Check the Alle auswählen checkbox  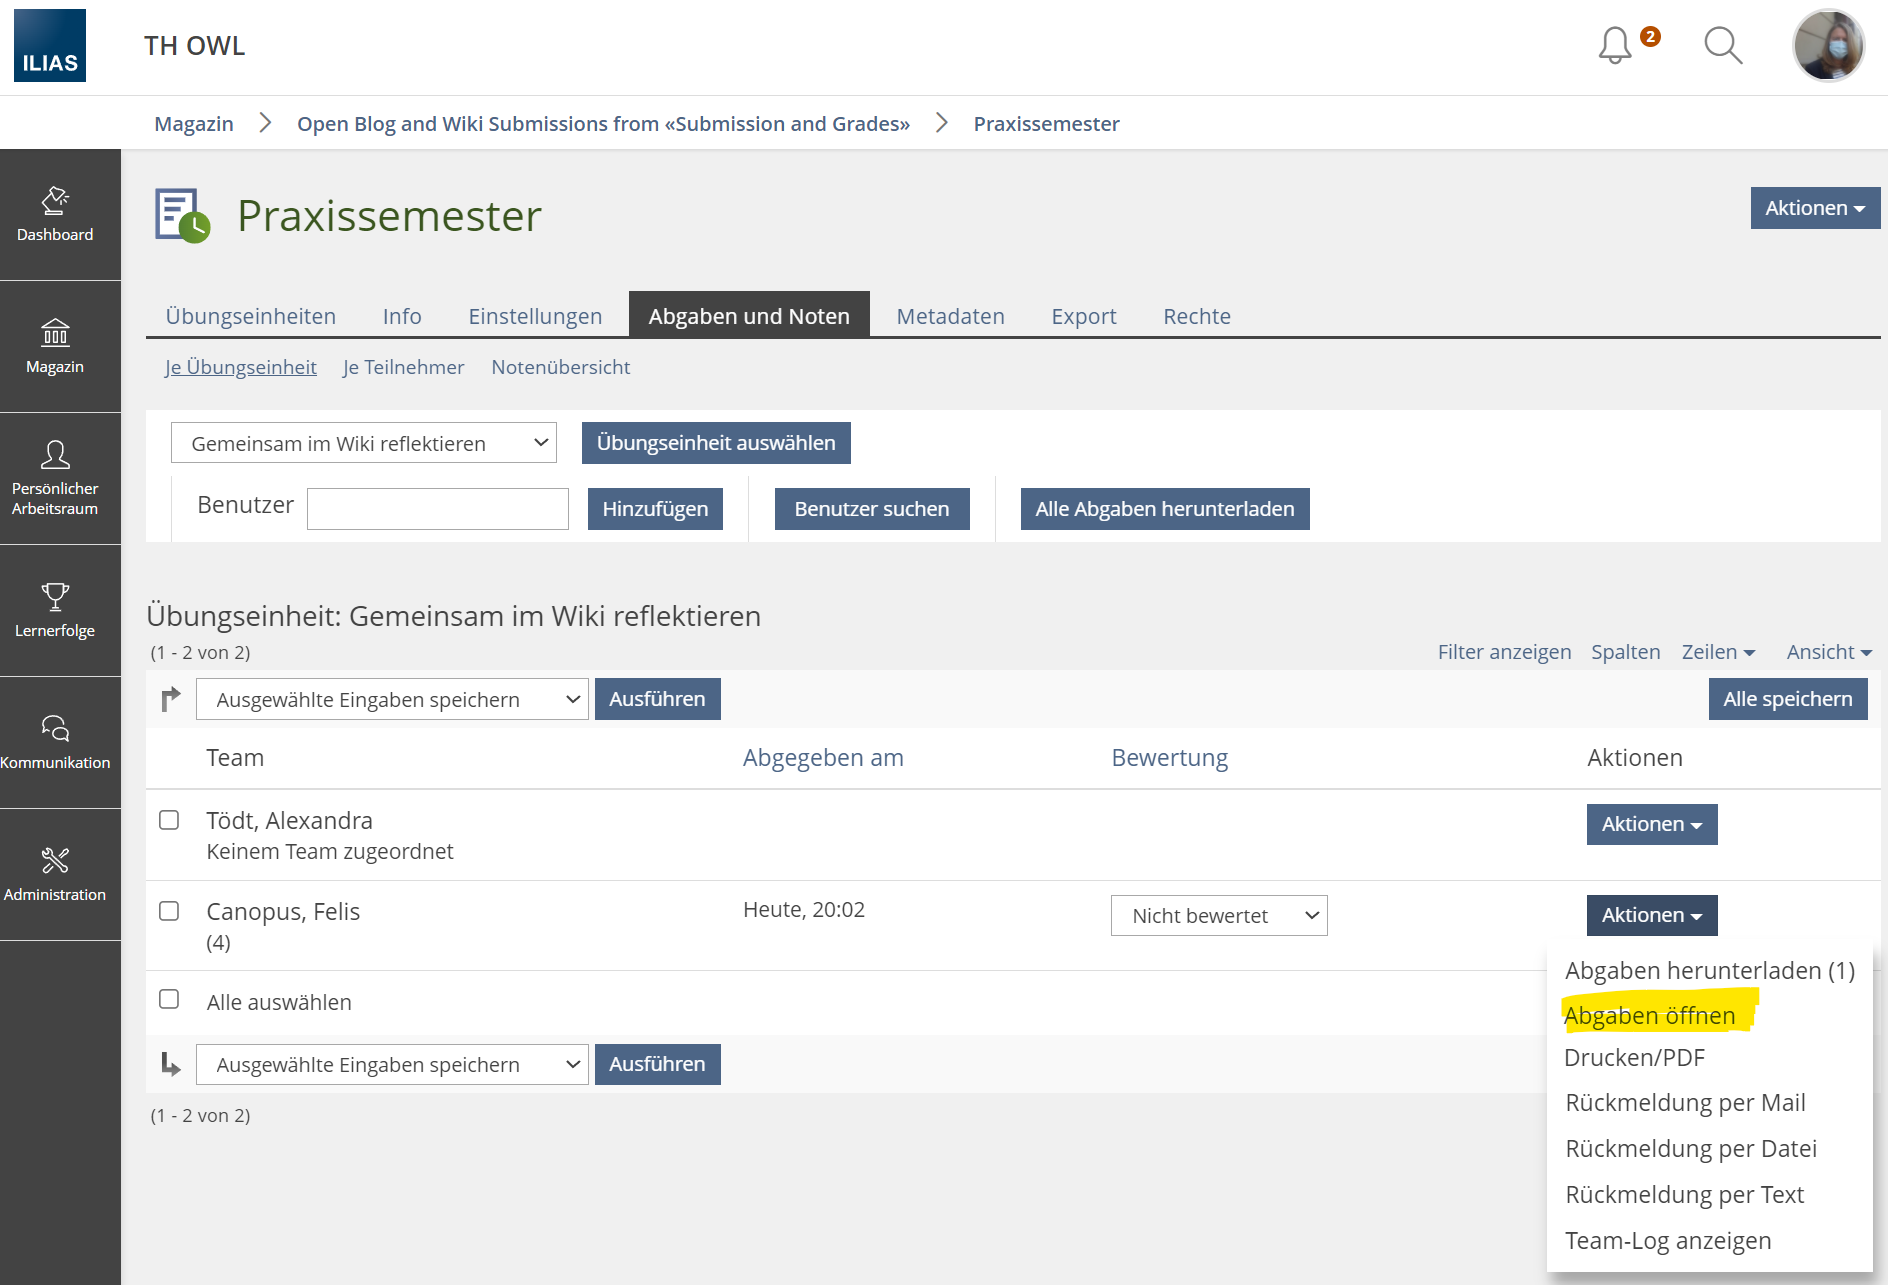(169, 1000)
